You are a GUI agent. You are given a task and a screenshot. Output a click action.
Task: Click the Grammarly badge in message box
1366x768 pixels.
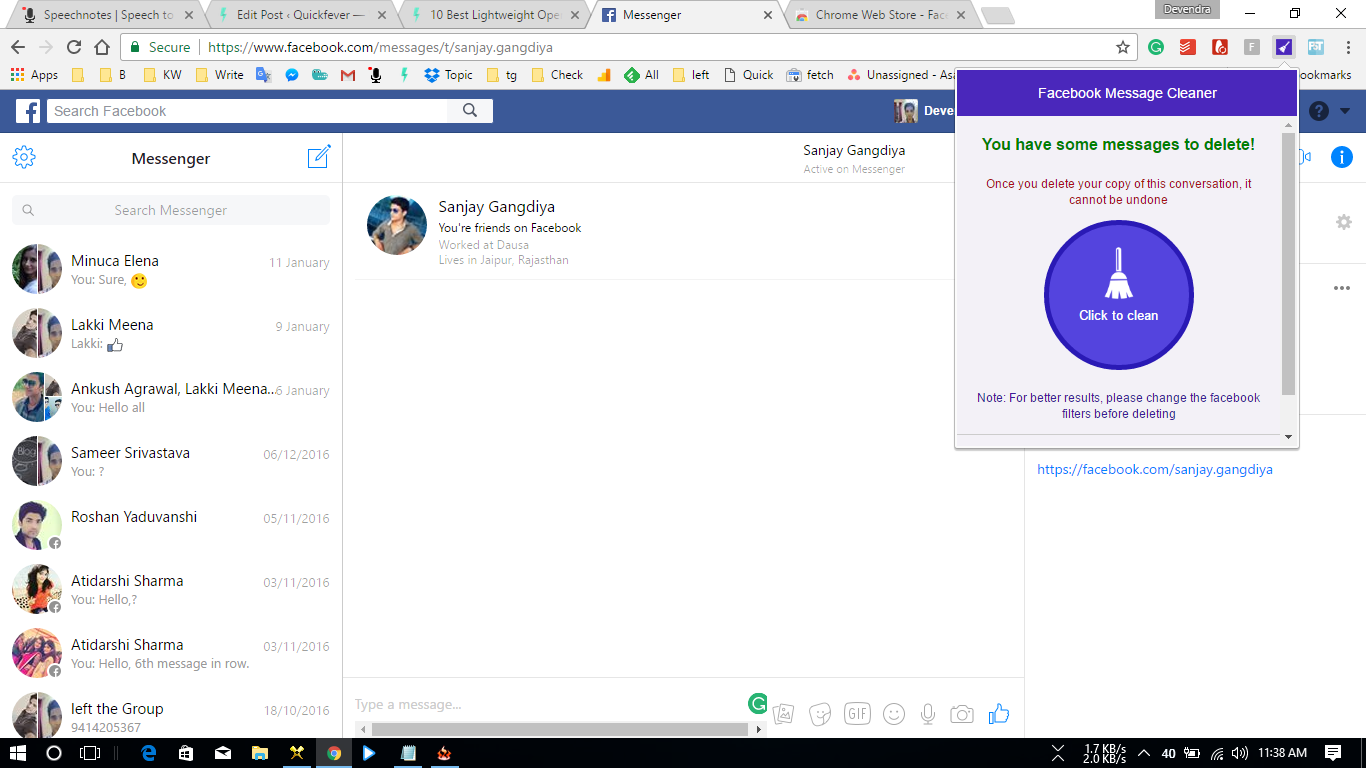pos(758,704)
